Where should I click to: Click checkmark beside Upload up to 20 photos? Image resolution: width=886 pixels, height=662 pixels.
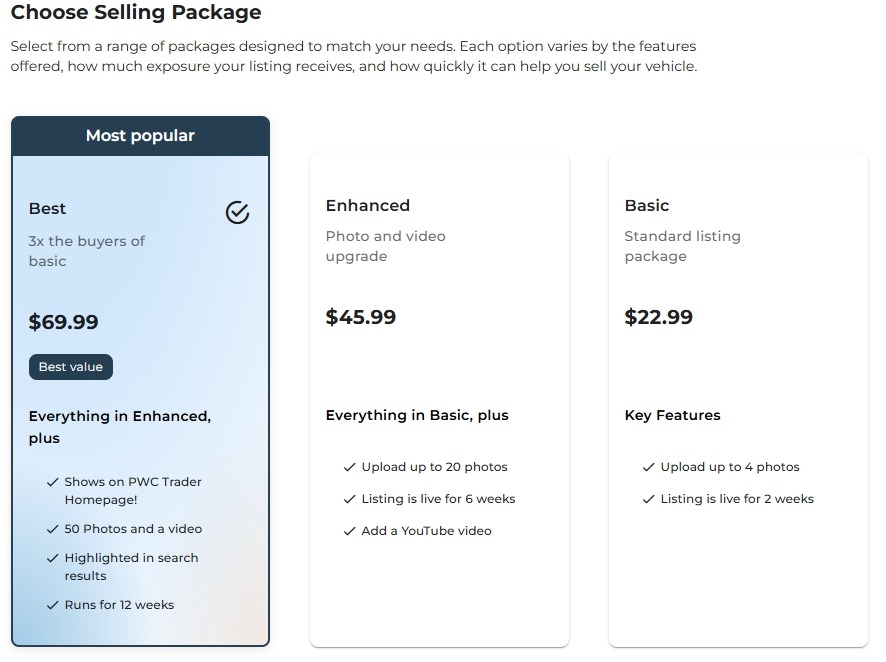click(x=349, y=467)
